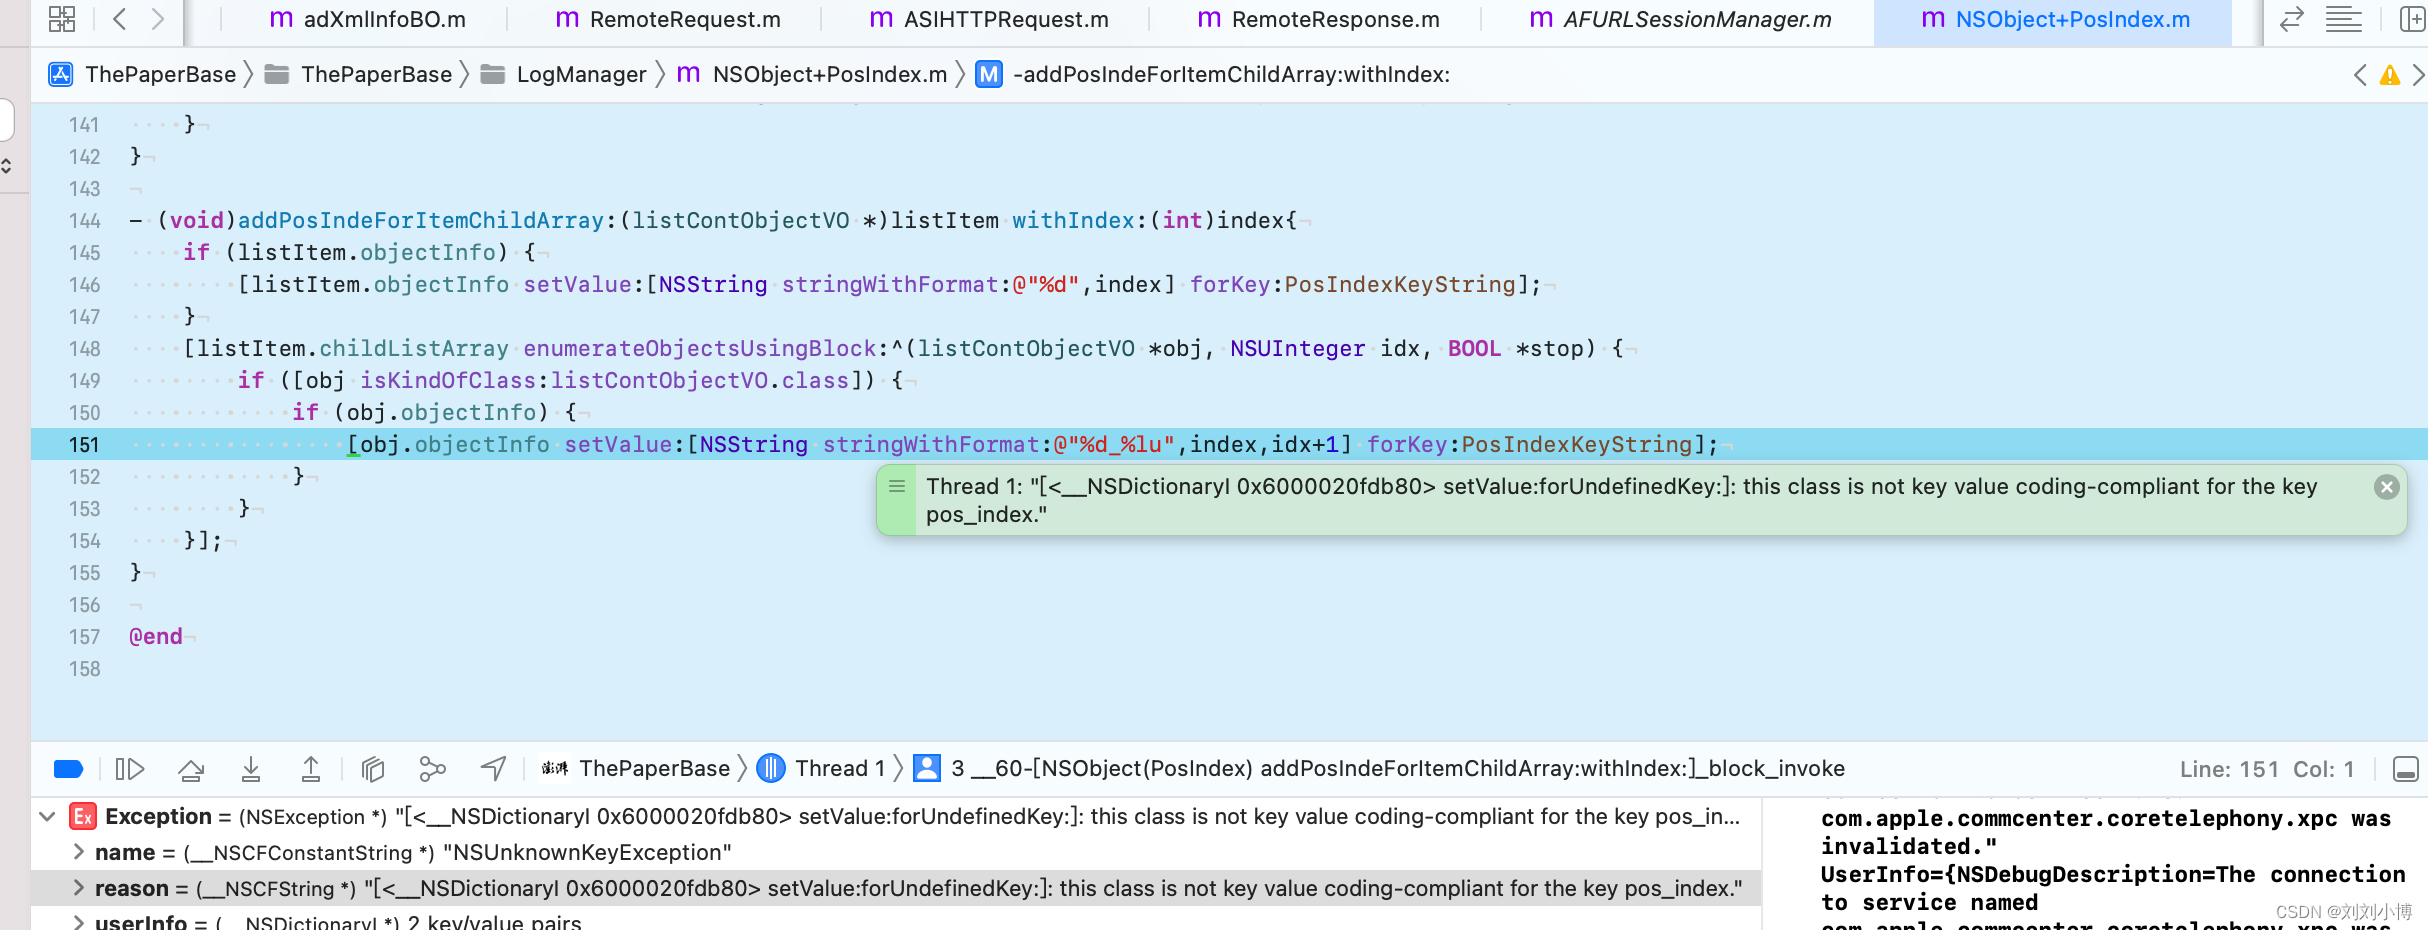Toggle breakpoints activation in debug bar
2428x930 pixels.
coord(68,769)
